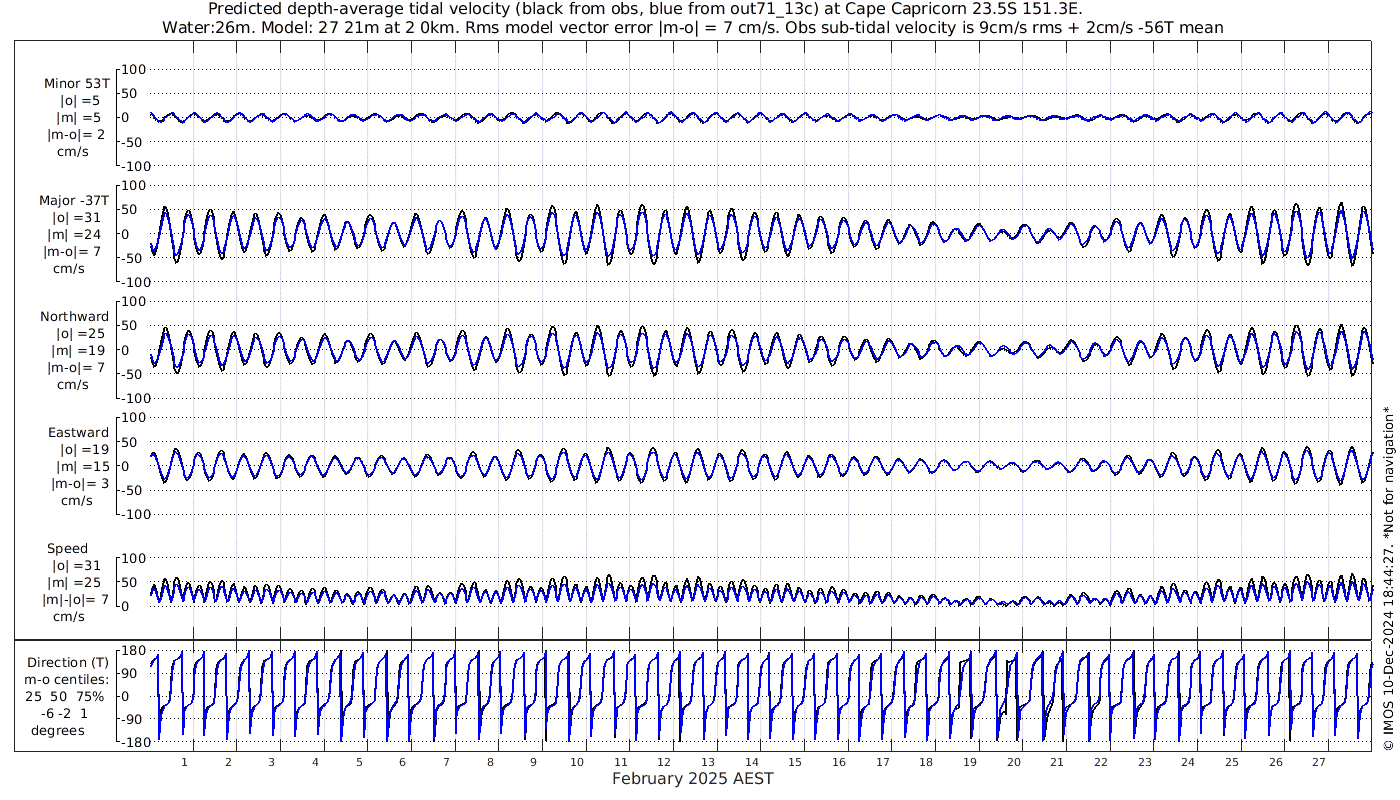Click the 'February 2025 AEST' axis label
The height and width of the screenshot is (800, 1400).
coord(692,779)
